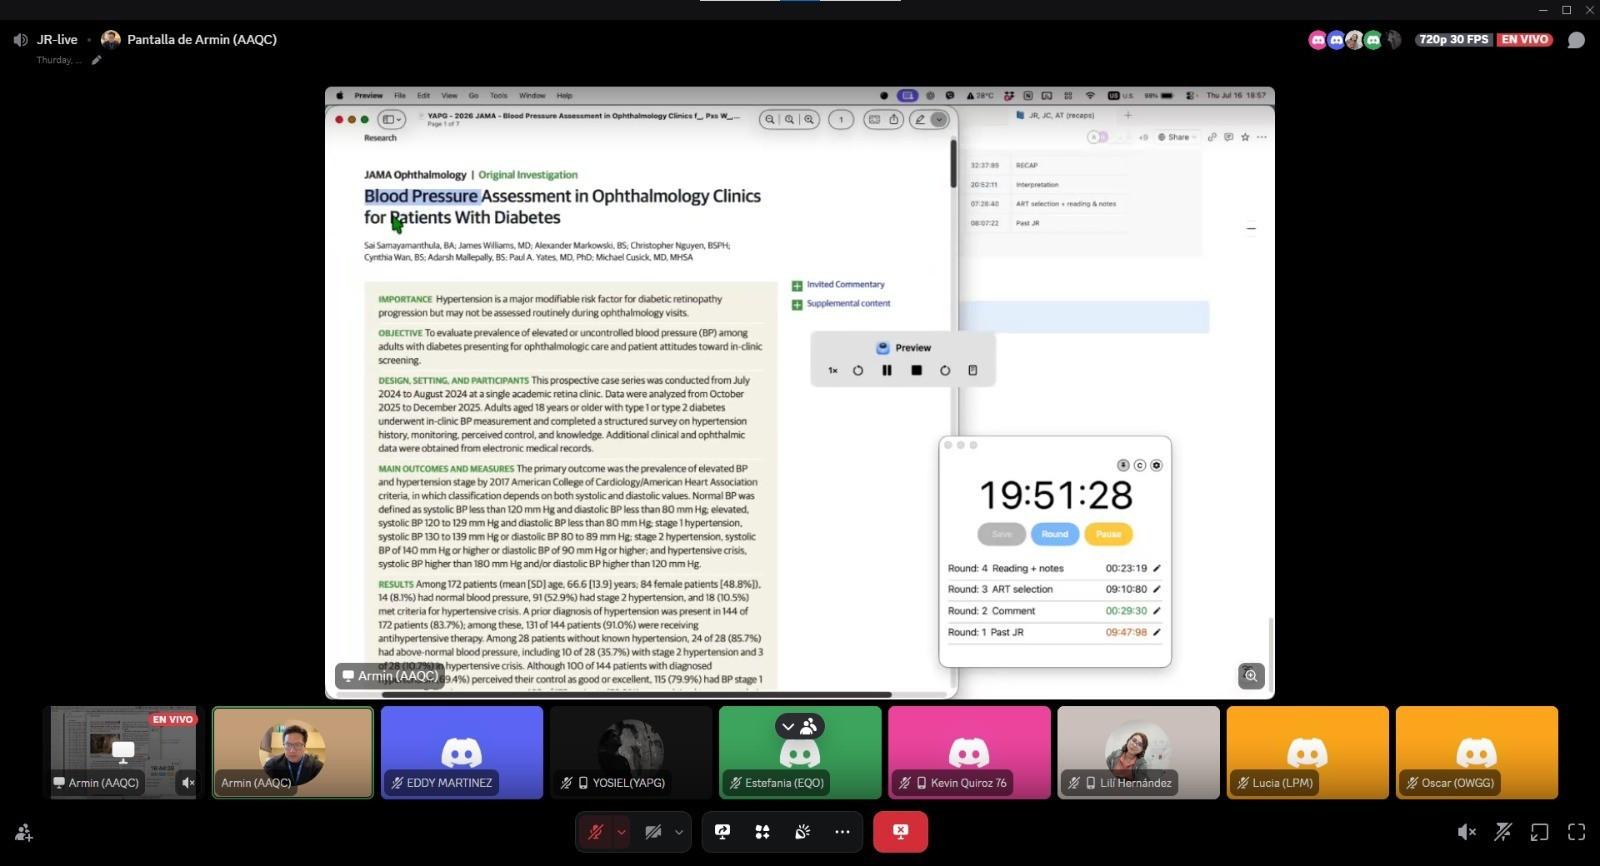Edit Round 1 Past JR entry
The height and width of the screenshot is (866, 1600).
[x=1157, y=632]
